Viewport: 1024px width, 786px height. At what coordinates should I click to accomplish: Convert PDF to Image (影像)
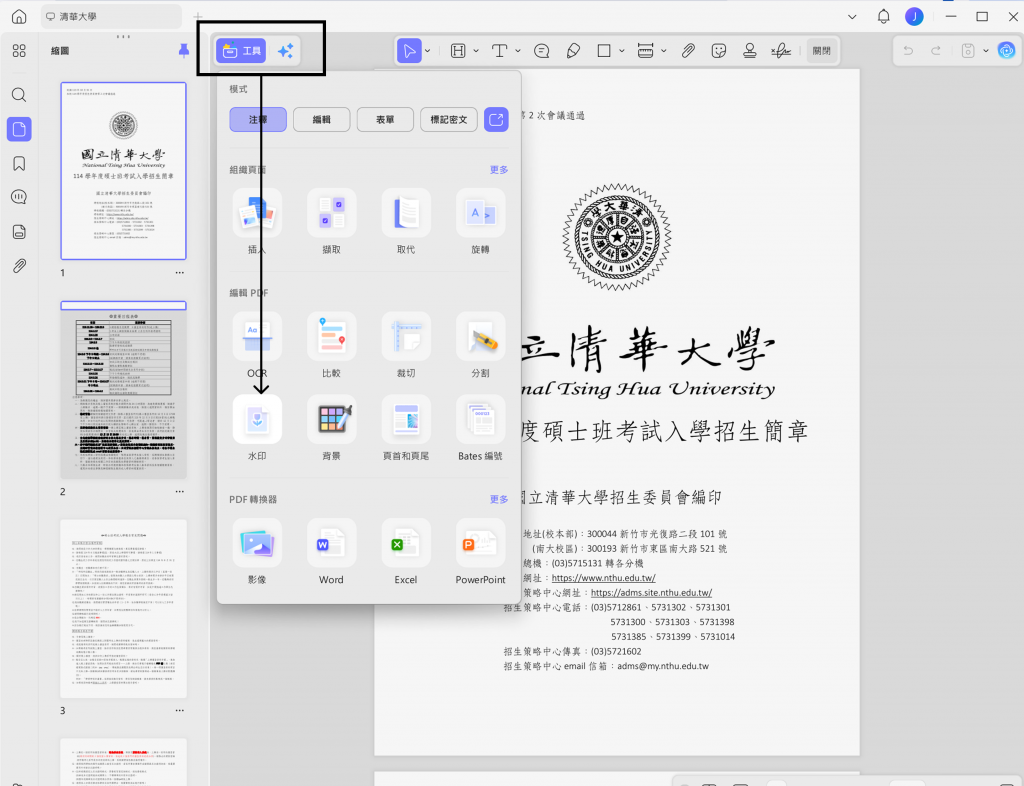coord(257,543)
